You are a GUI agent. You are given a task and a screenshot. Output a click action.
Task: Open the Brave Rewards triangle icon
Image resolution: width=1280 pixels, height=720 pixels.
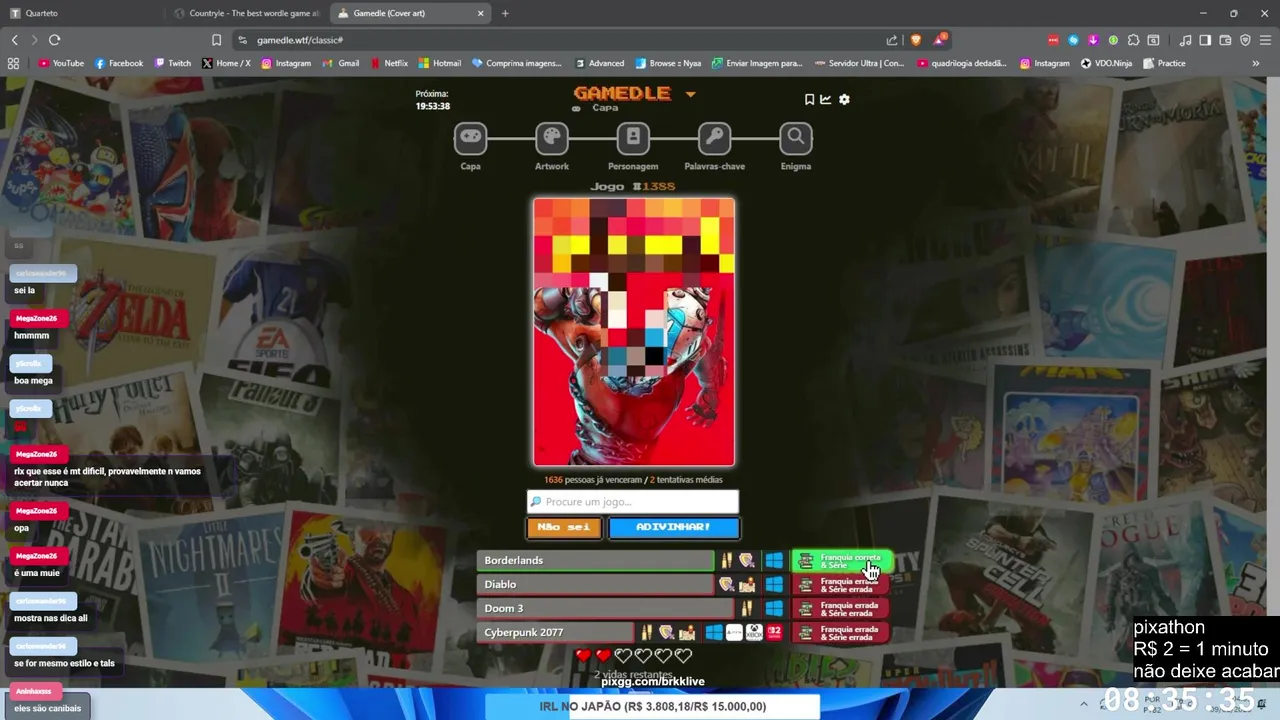[x=939, y=40]
